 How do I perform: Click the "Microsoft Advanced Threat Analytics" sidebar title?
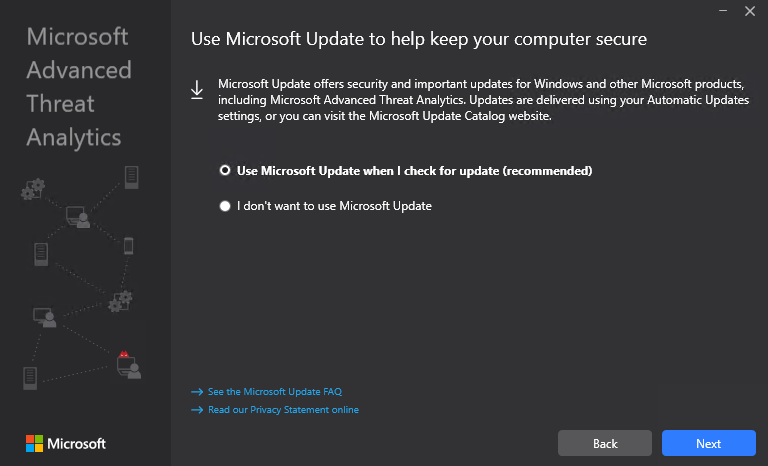[x=79, y=87]
